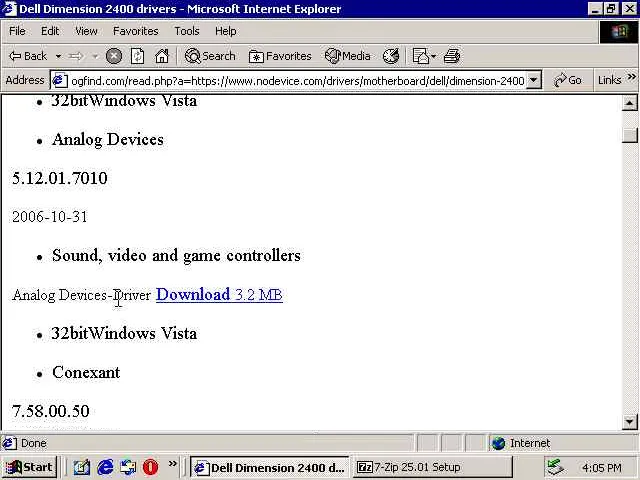Open the Back history dropdown arrow
This screenshot has width=640, height=480.
[x=58, y=56]
